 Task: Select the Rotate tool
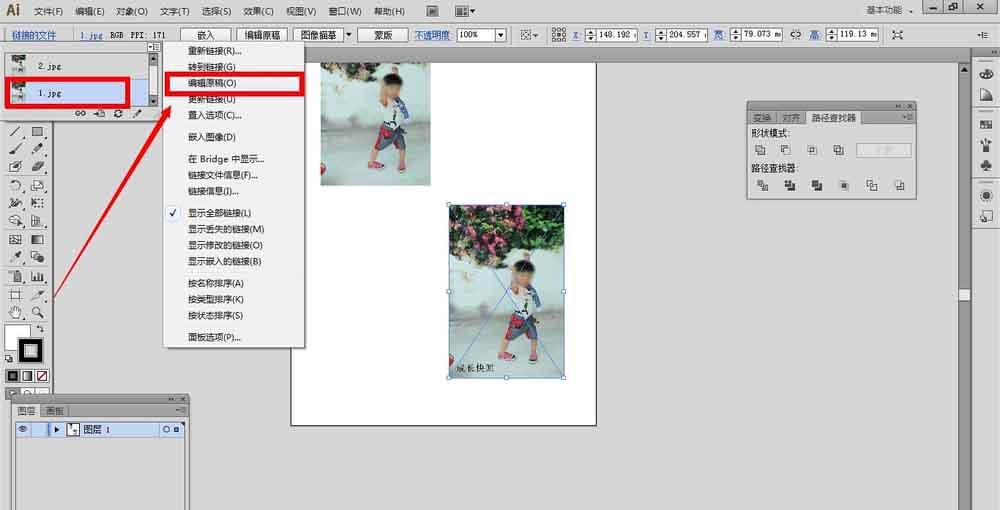[15, 186]
